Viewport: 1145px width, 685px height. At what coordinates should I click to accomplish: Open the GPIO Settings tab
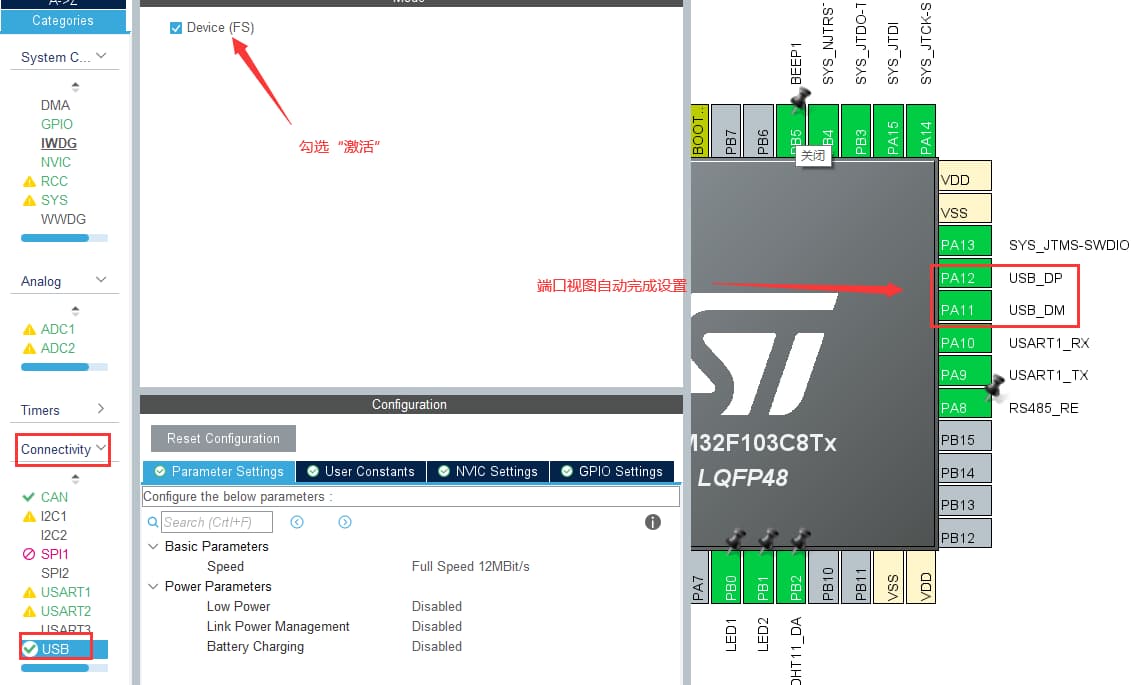point(611,472)
